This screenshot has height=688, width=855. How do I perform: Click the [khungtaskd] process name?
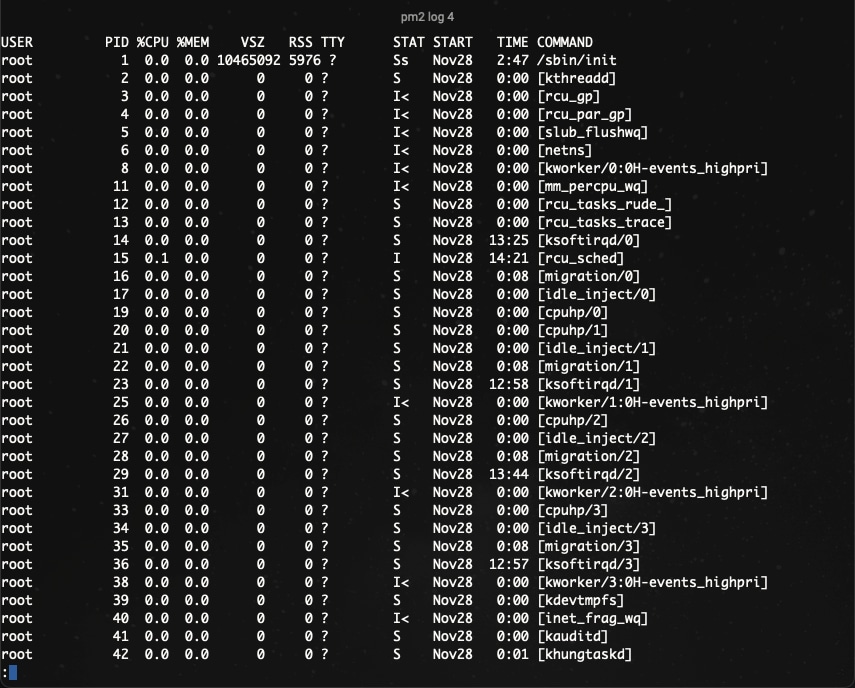click(585, 654)
